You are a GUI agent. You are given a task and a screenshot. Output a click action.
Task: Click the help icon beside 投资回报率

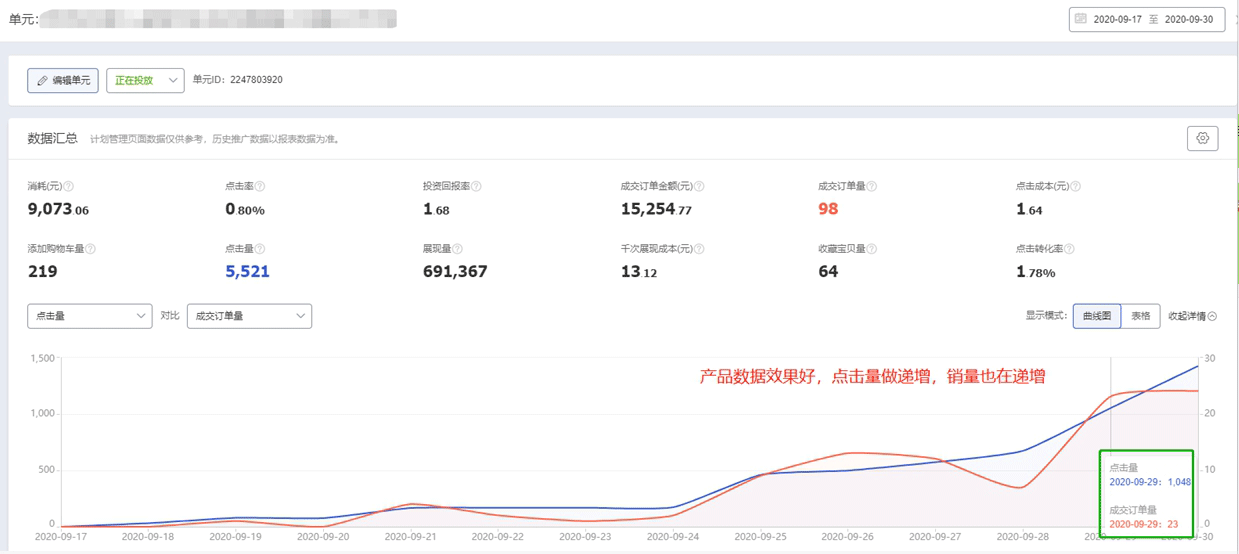(477, 186)
